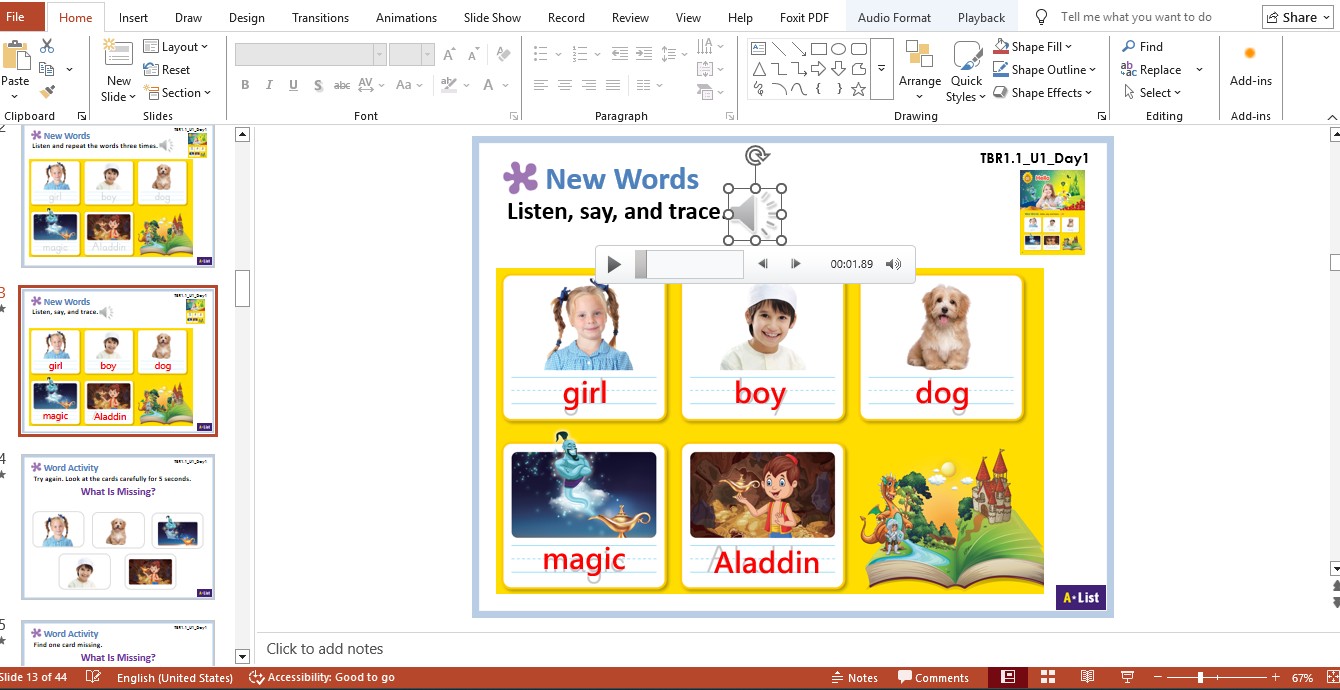The image size is (1340, 690).
Task: Mute the audio using volume icon
Action: coord(893,265)
